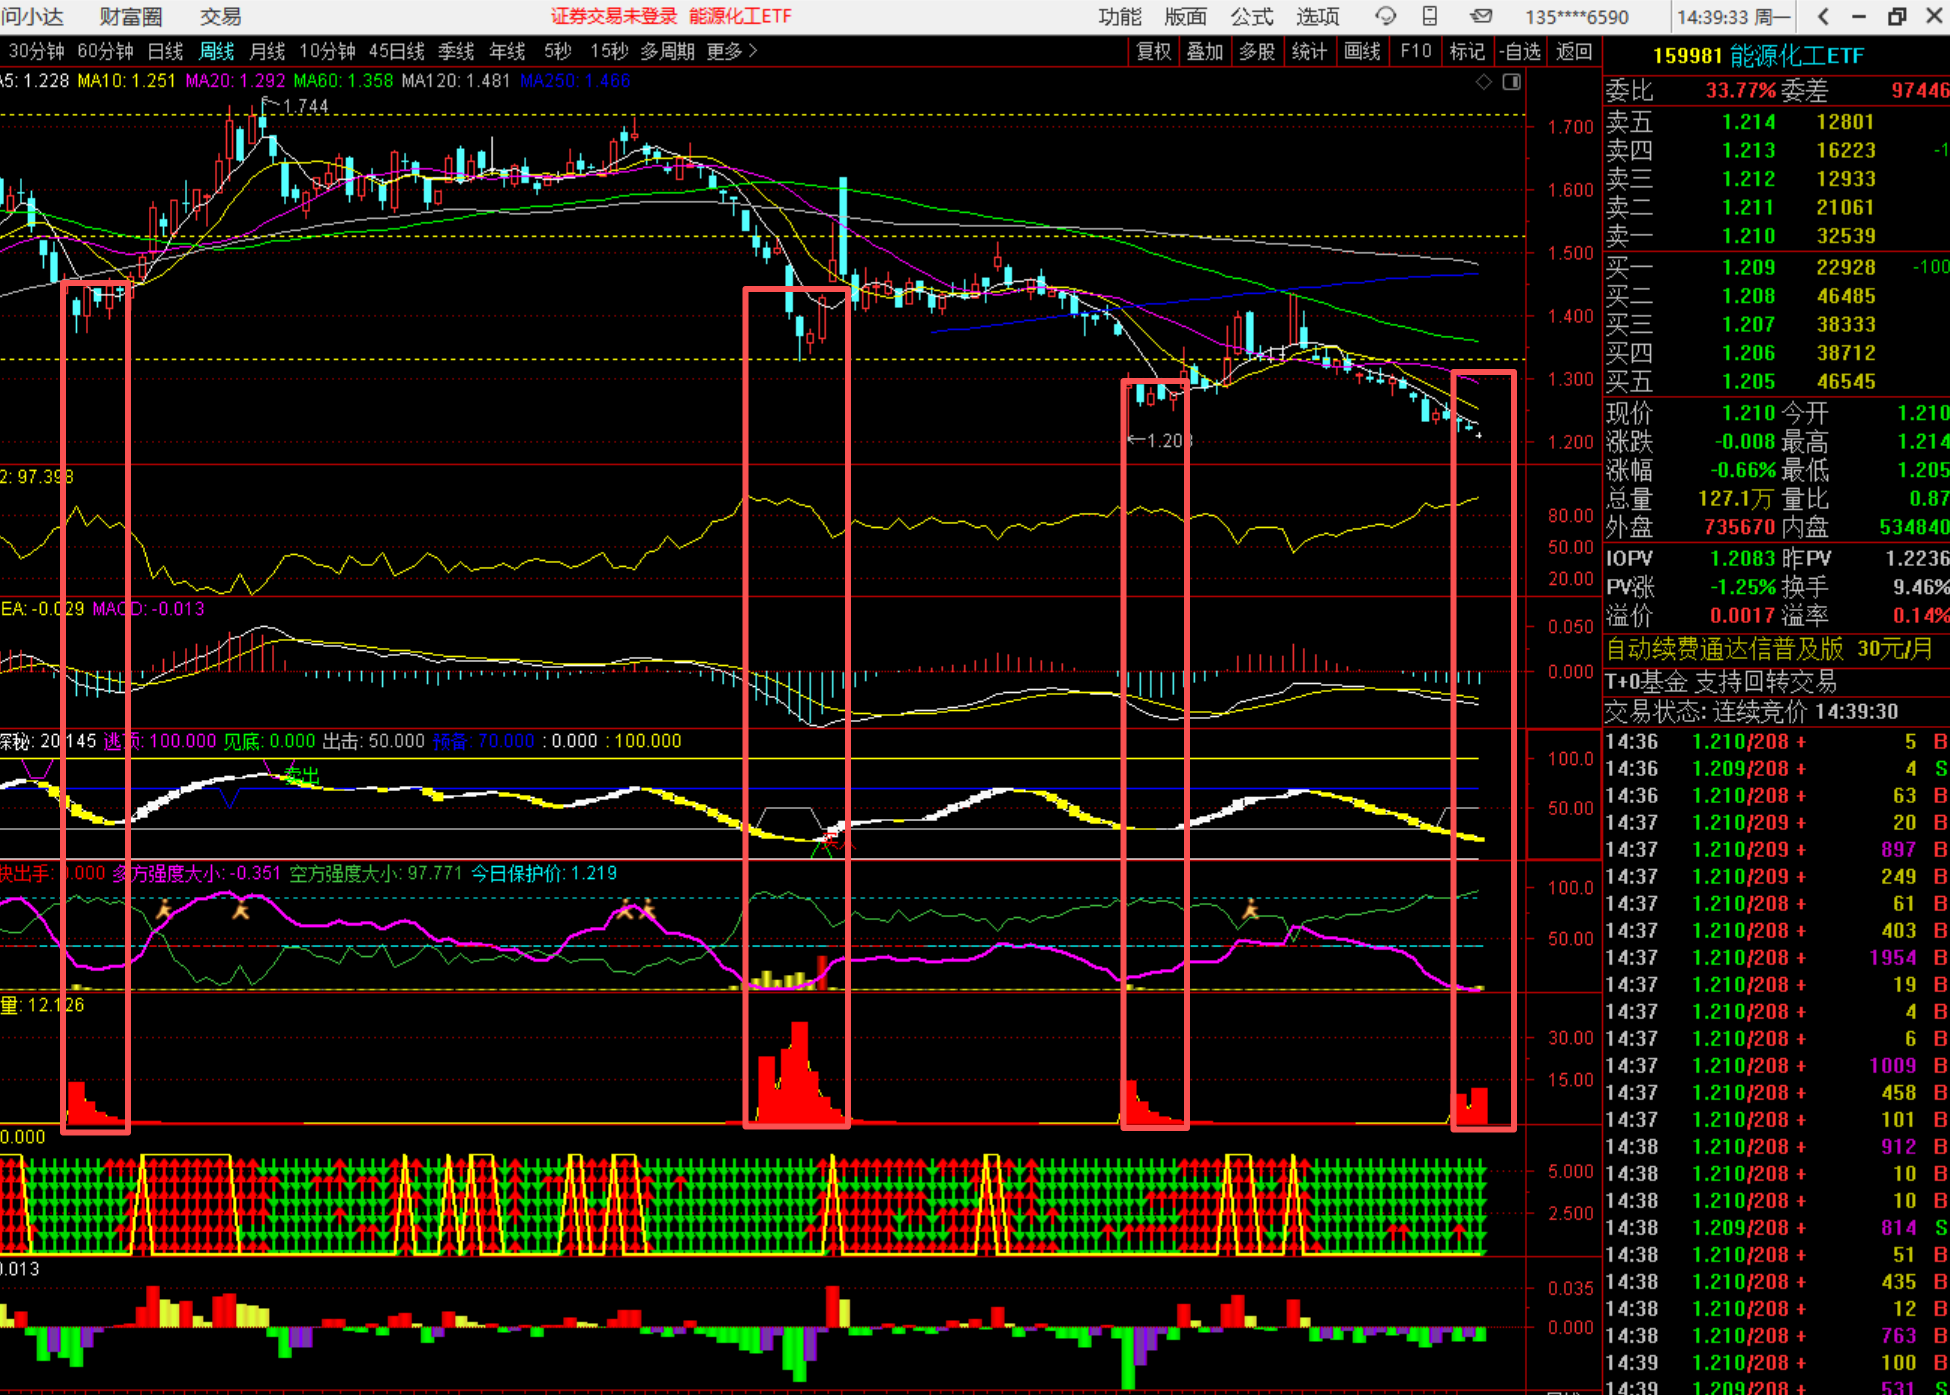Select the 60分钟 timeframe tab
The width and height of the screenshot is (1950, 1395).
tap(105, 51)
